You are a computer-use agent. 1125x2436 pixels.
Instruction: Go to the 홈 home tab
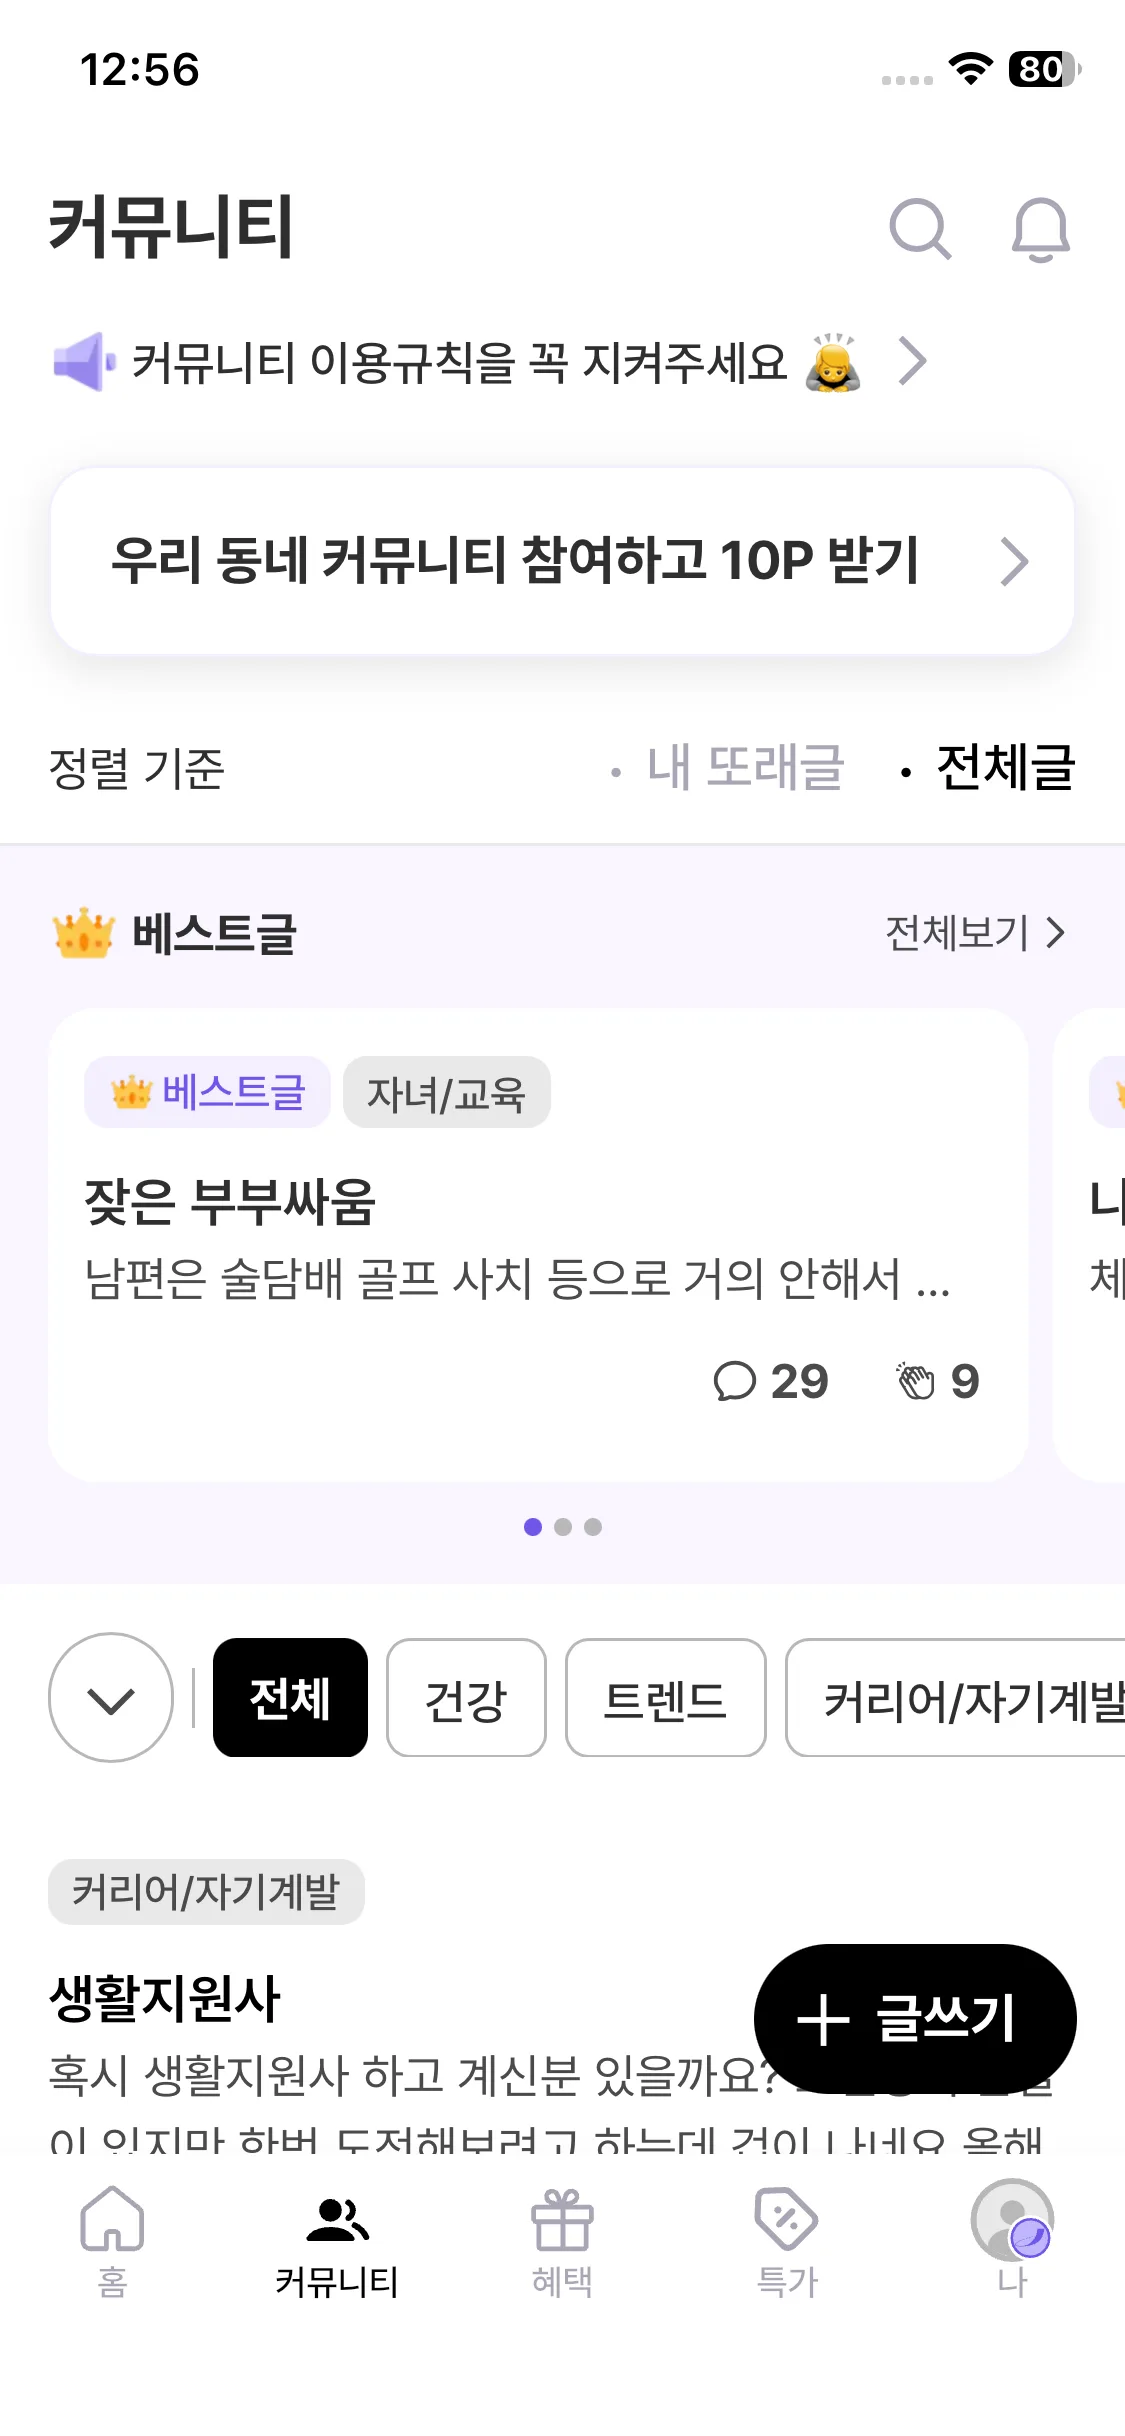112,2239
